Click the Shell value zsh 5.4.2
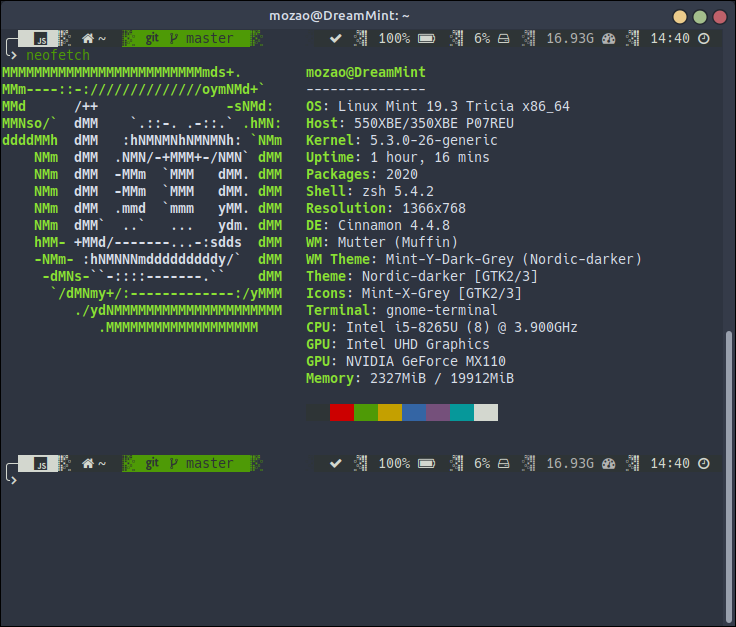 398,191
